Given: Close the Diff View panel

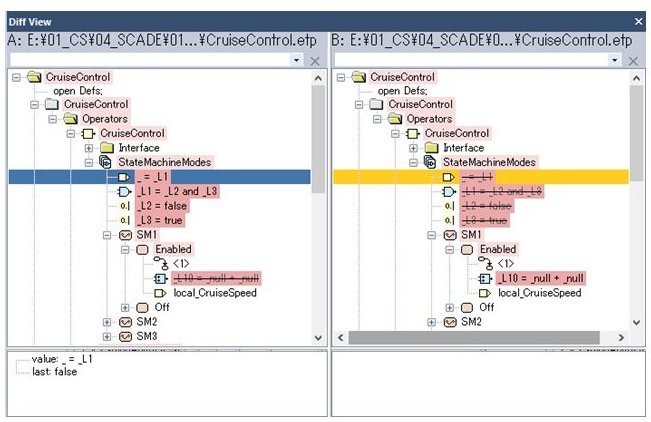Looking at the screenshot, I should [x=639, y=21].
